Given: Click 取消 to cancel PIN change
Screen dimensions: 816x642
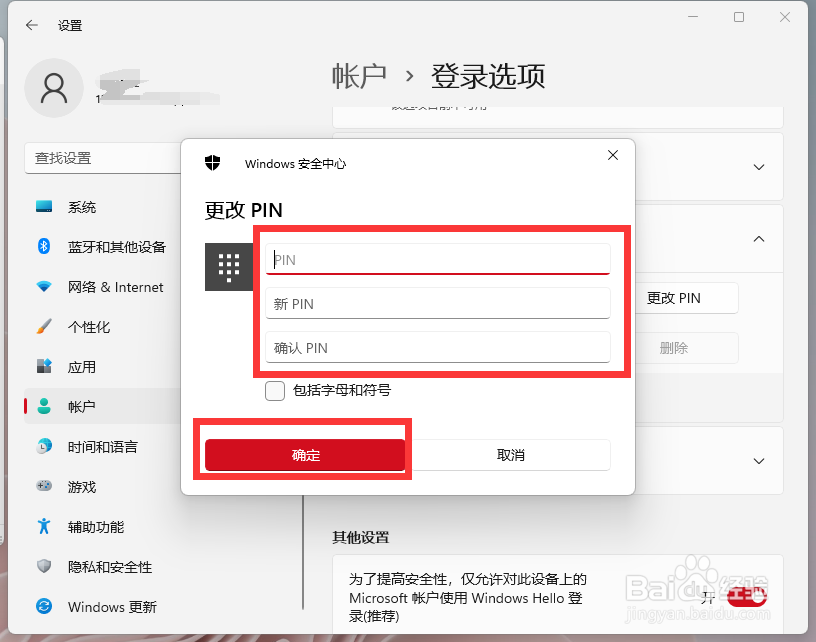Looking at the screenshot, I should coord(511,455).
